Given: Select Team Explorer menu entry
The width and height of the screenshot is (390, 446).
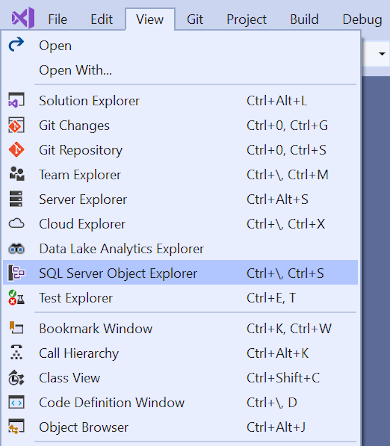Looking at the screenshot, I should (180, 175).
